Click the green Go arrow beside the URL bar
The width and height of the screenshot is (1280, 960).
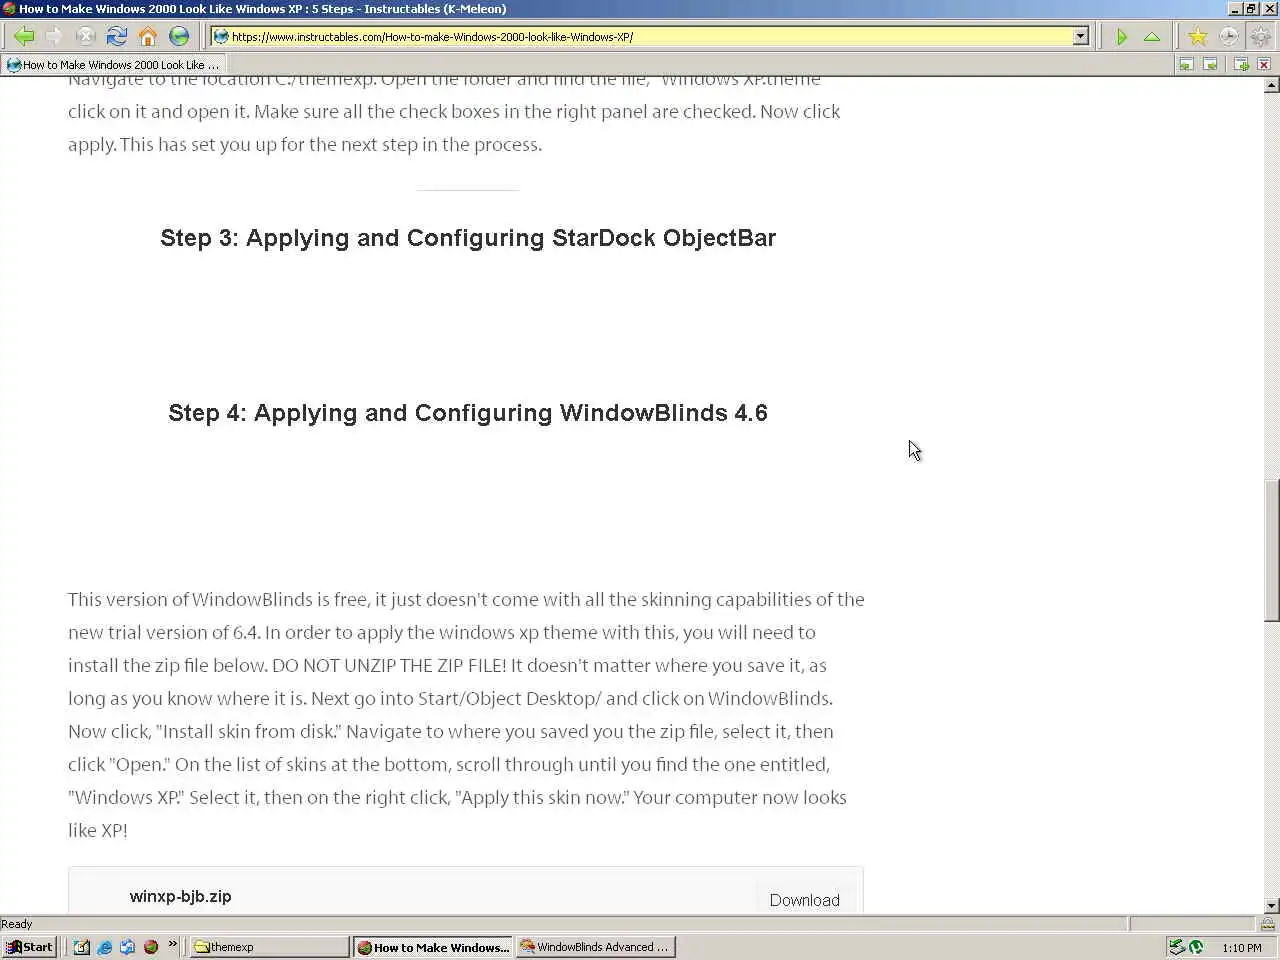click(1122, 37)
